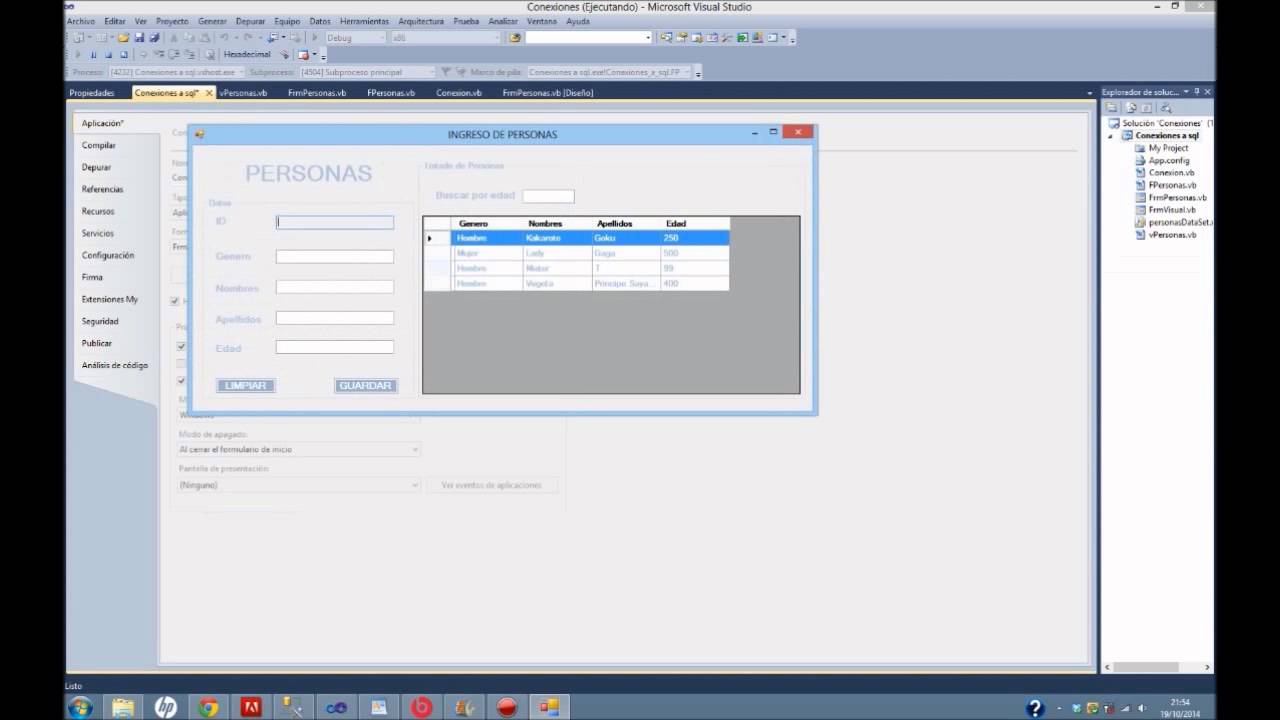
Task: Click My Project folder icon
Action: click(1141, 148)
